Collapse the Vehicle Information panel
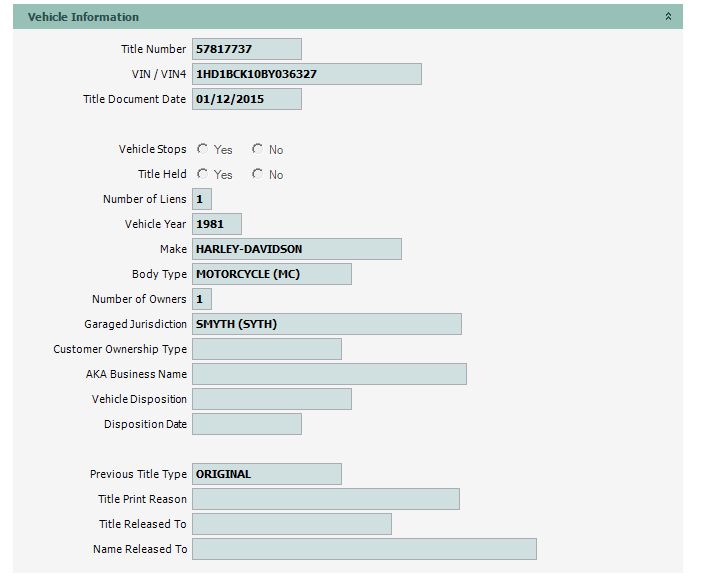 click(668, 17)
